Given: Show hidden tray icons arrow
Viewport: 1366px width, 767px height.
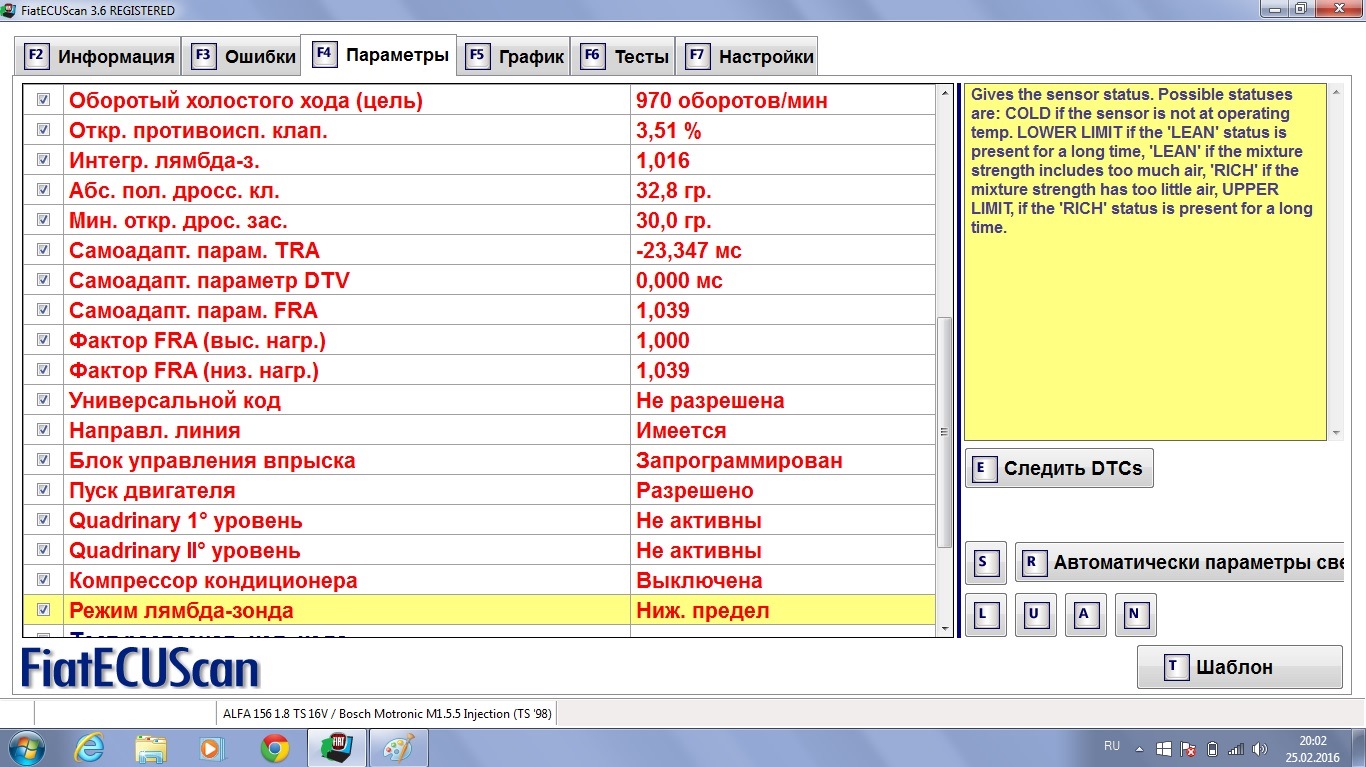Looking at the screenshot, I should coord(1141,747).
